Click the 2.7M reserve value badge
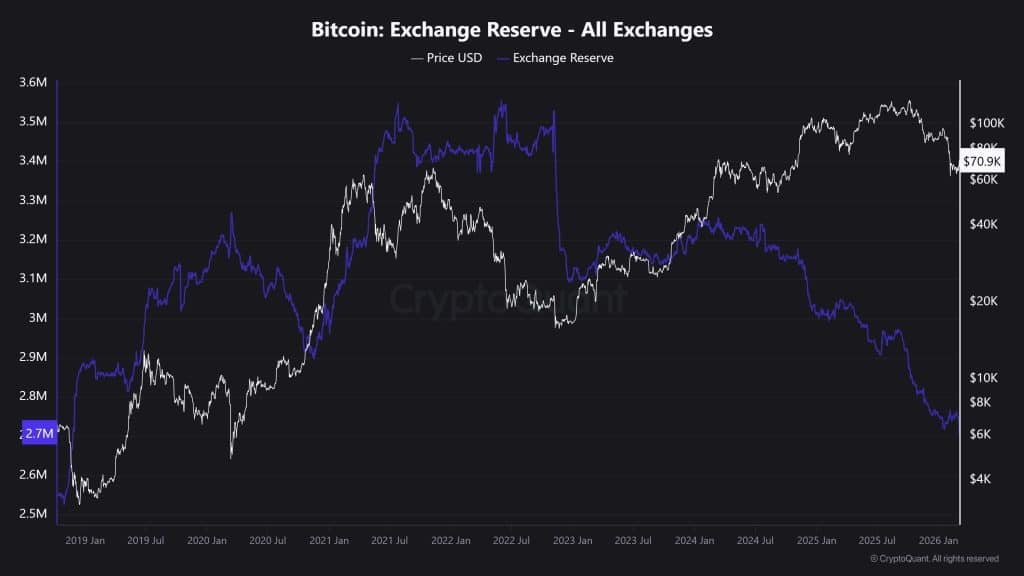Viewport: 1024px width, 576px height. 39,433
